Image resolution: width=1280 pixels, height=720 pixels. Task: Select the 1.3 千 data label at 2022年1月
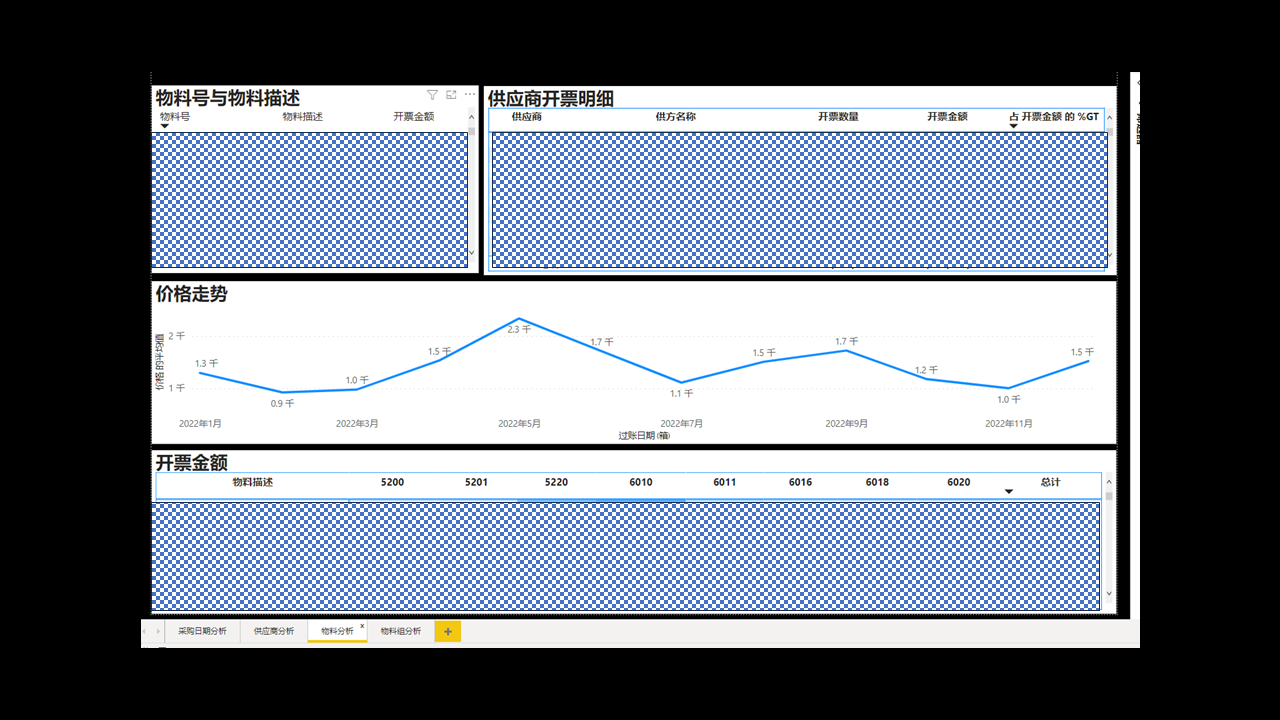coord(207,364)
